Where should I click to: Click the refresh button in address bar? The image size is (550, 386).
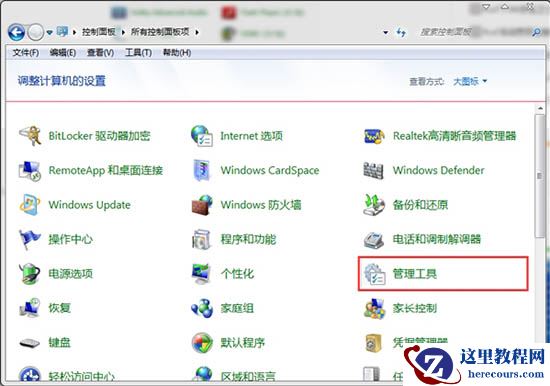(401, 32)
